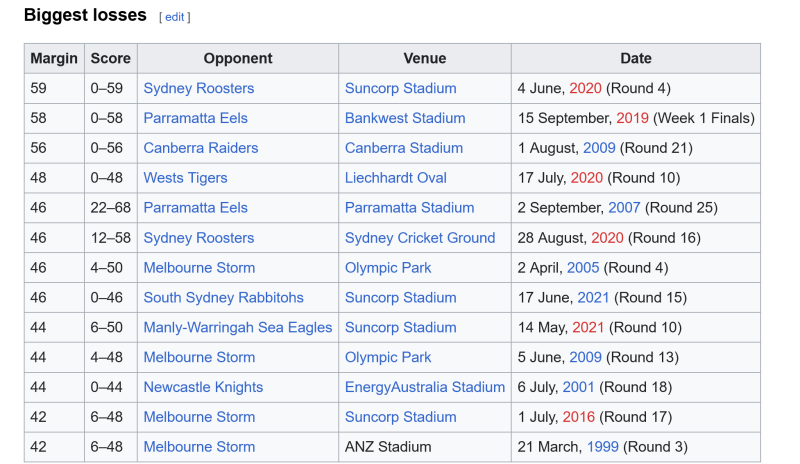Click the 2007 year link
Image resolution: width=800 pixels, height=464 pixels.
(x=624, y=208)
